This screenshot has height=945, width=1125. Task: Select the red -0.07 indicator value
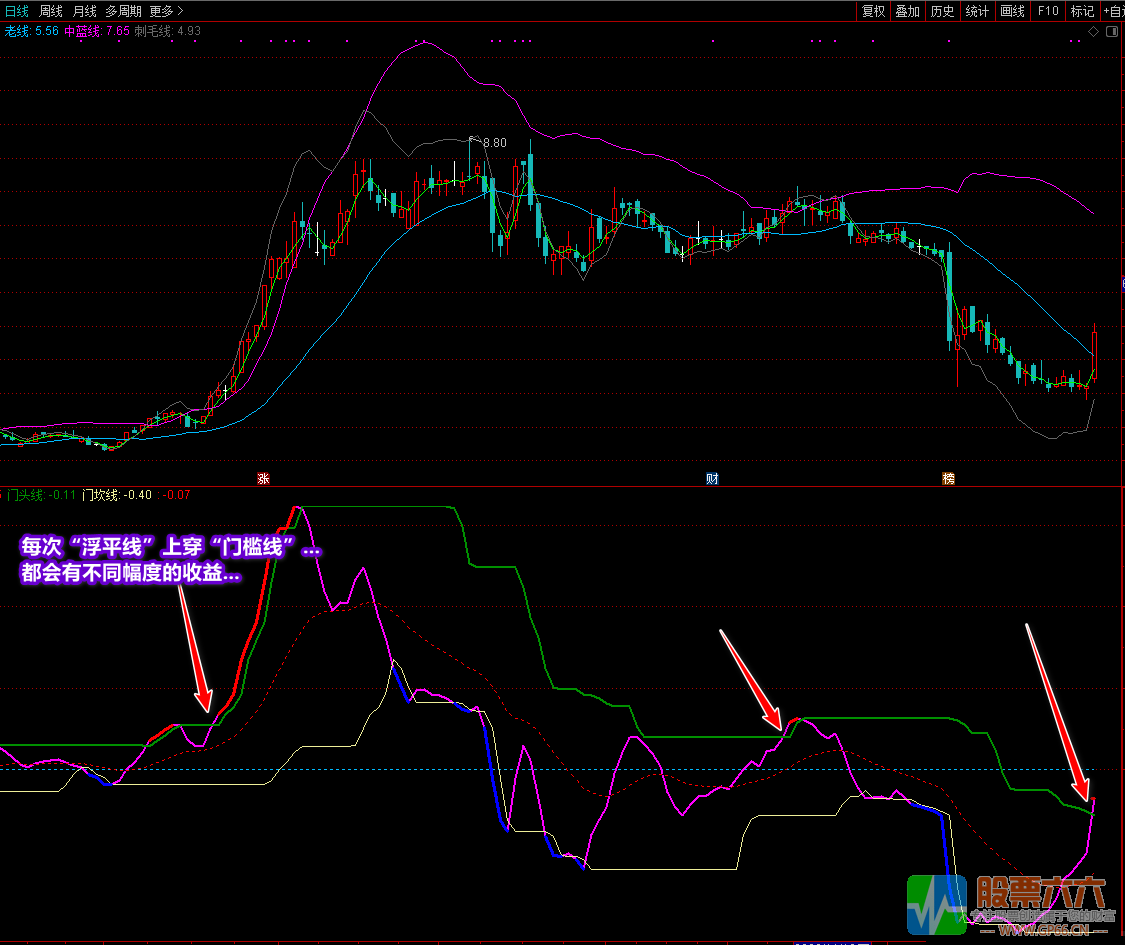[176, 495]
